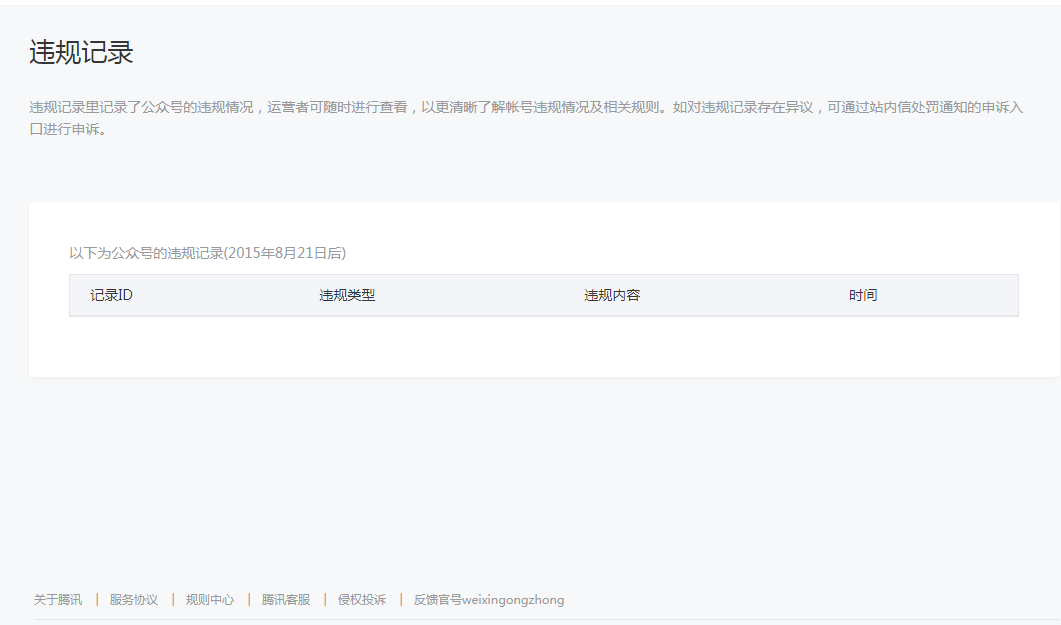Go to 规则中心 in the footer
The height and width of the screenshot is (625, 1061).
point(210,600)
